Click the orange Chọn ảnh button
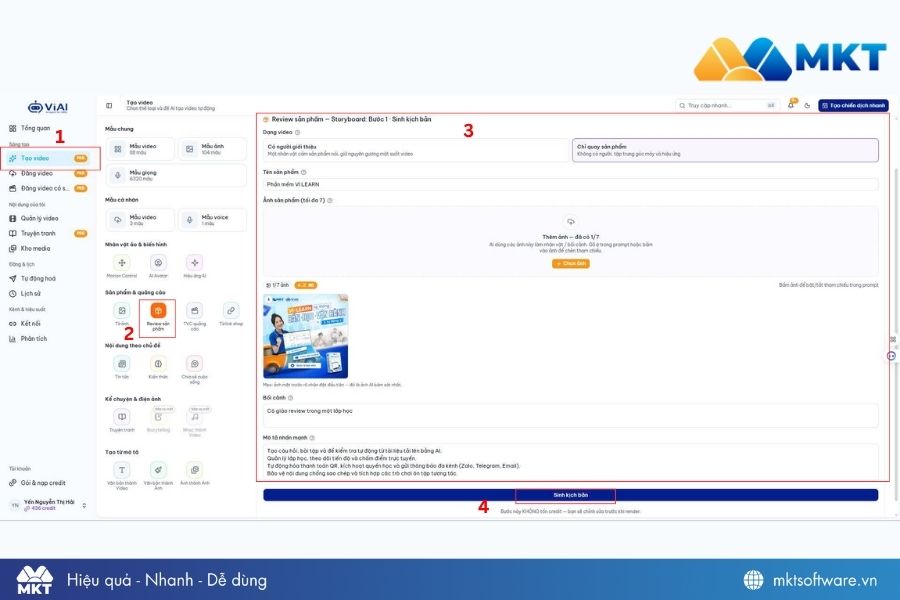900x600 pixels. click(x=571, y=264)
